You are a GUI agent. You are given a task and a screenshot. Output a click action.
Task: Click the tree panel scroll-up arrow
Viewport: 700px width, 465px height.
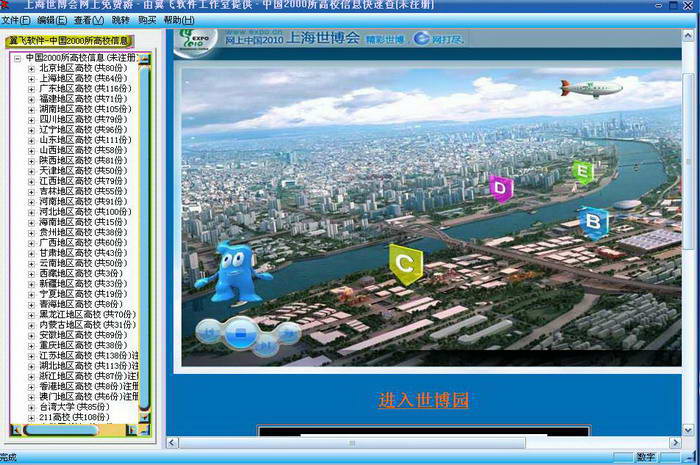[x=144, y=59]
